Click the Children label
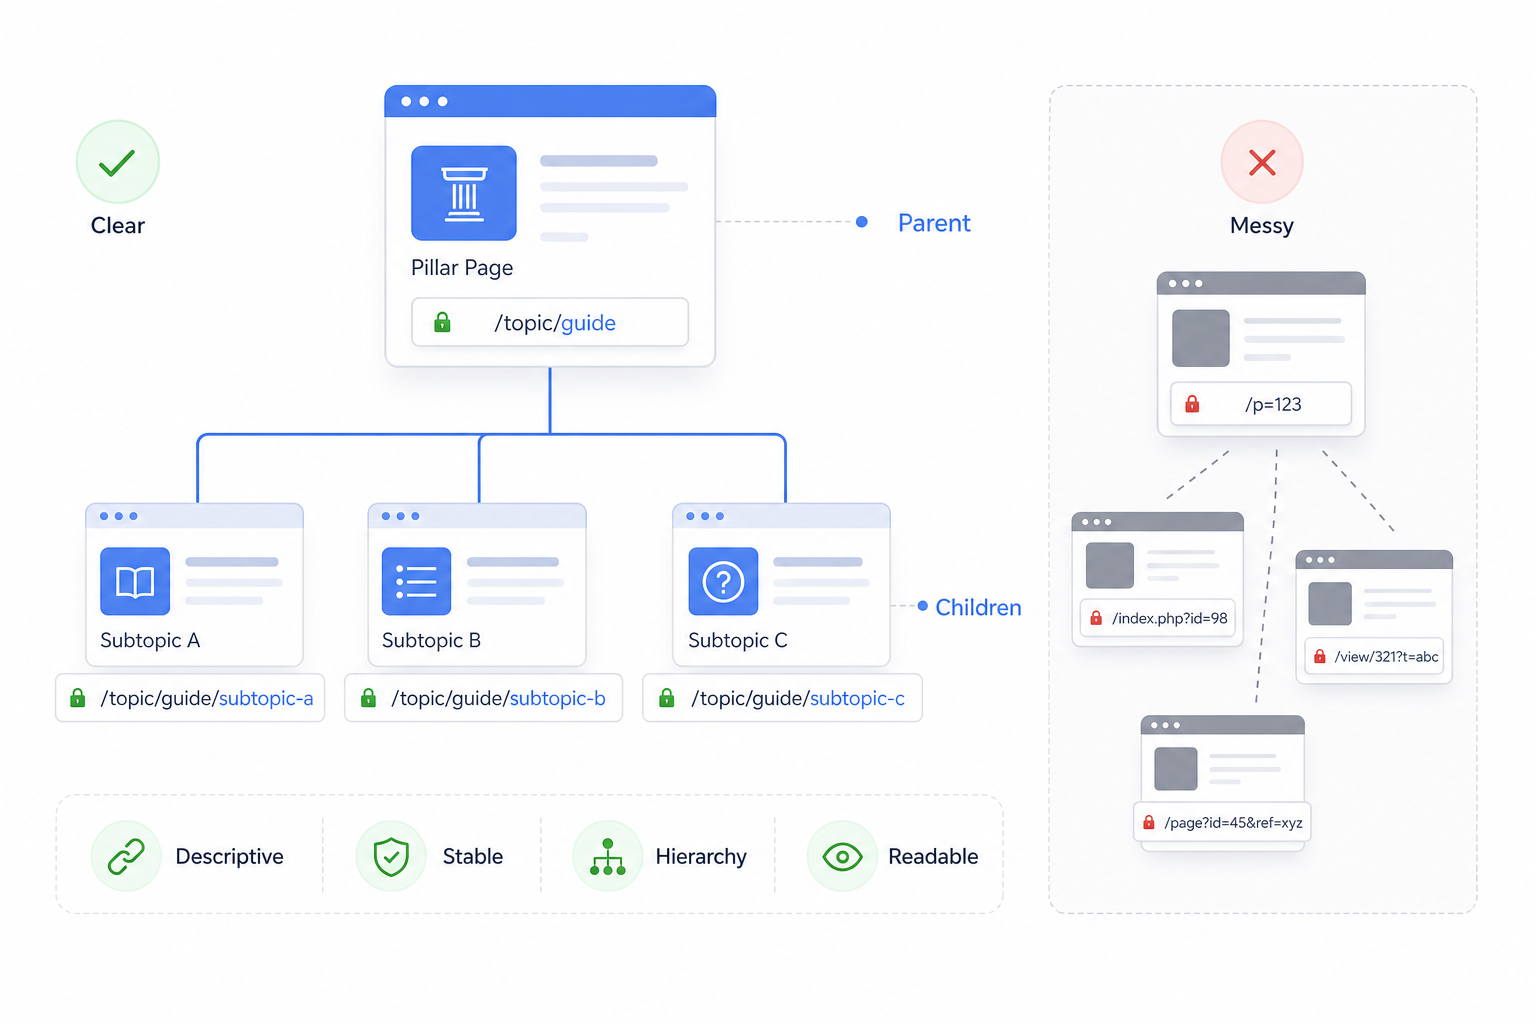 (978, 607)
